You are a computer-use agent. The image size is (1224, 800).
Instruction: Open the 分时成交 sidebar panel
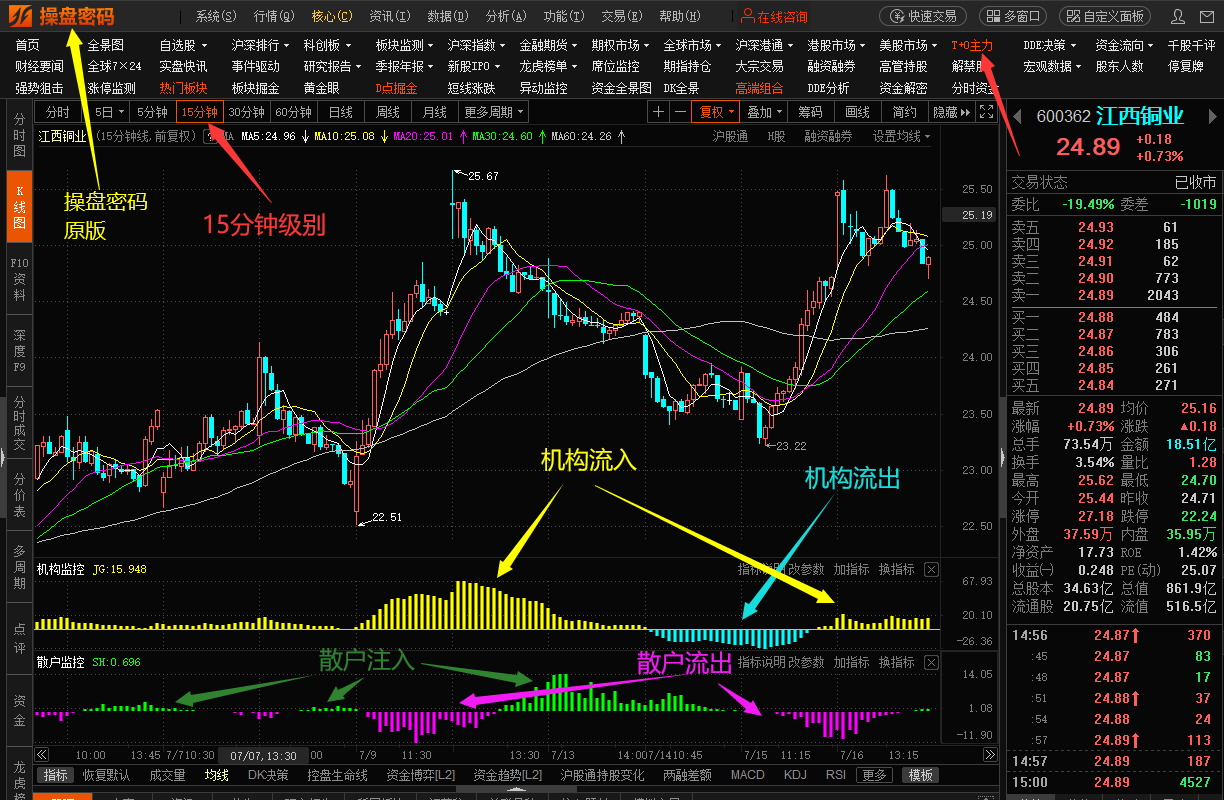click(x=19, y=424)
